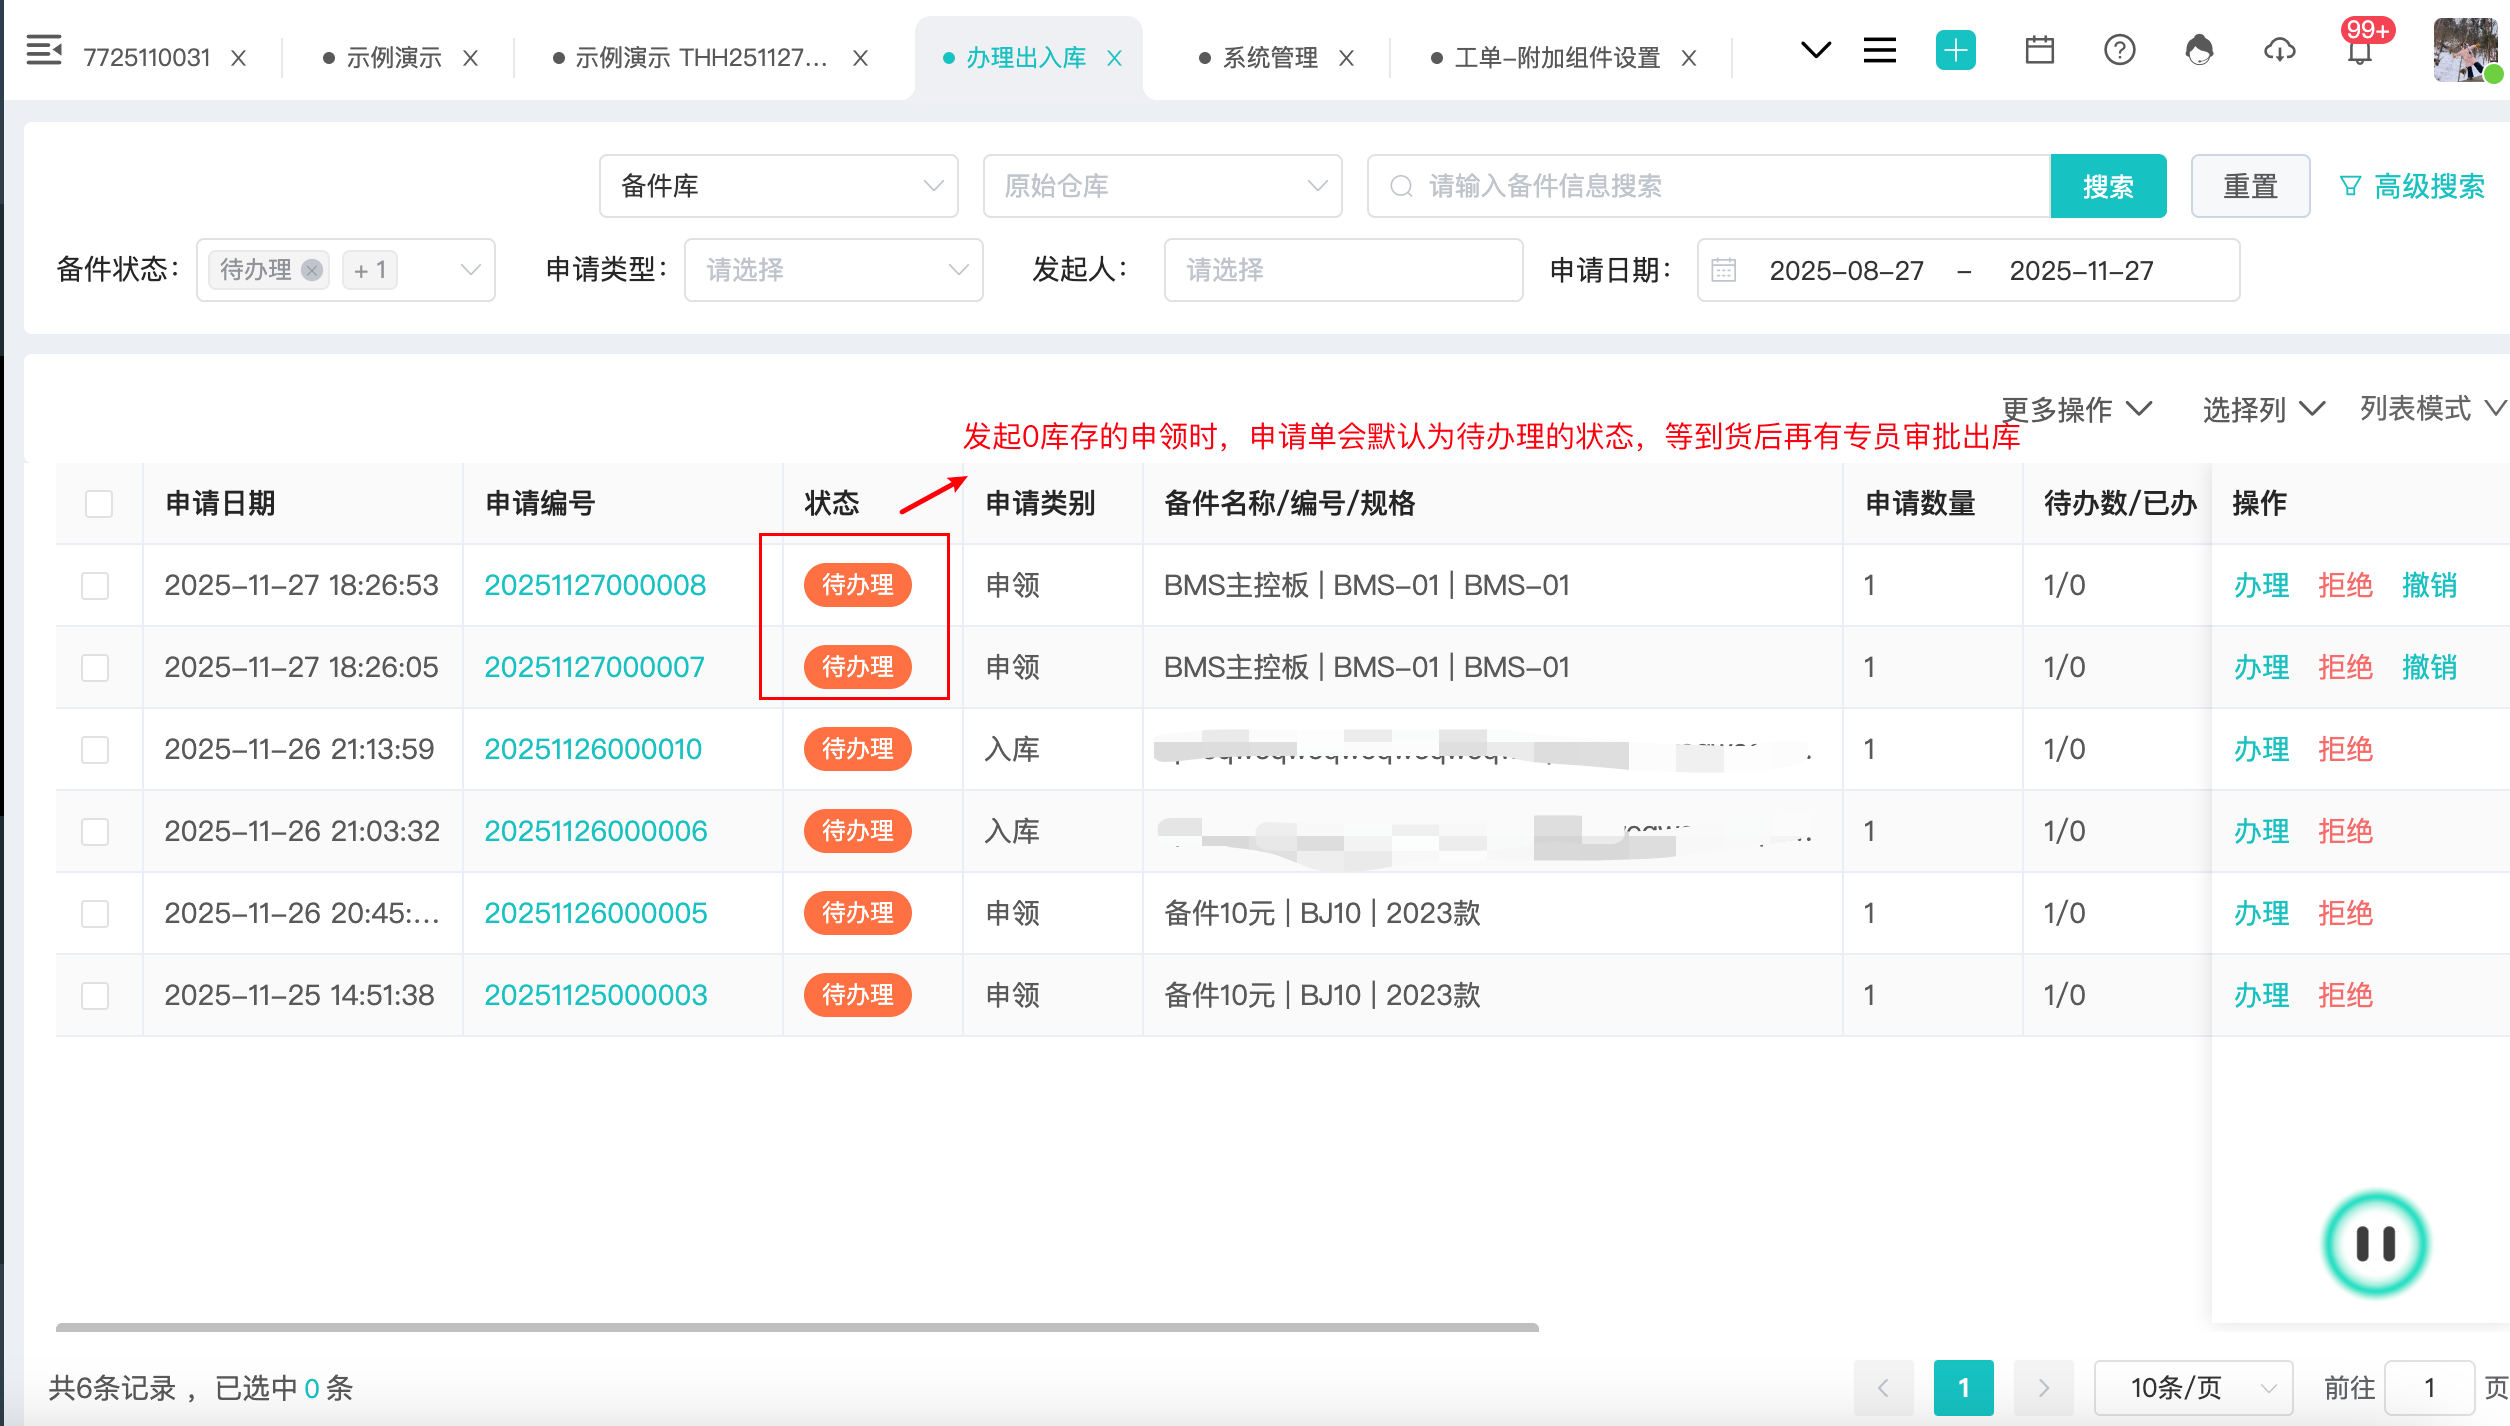2510x1426 pixels.
Task: Toggle the select-all checkbox in the table header
Action: [x=99, y=504]
